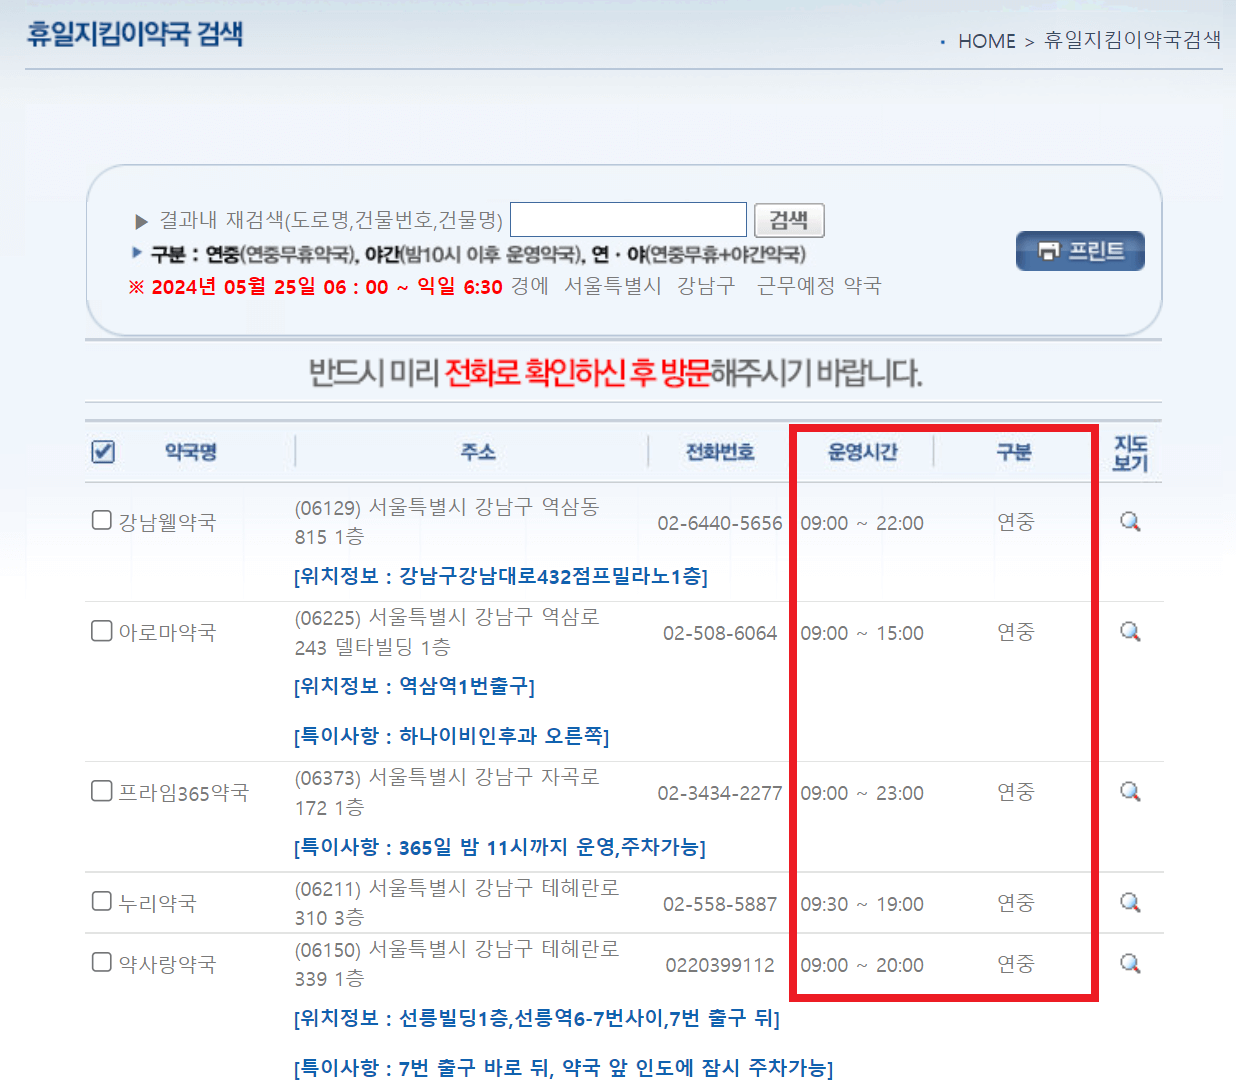The width and height of the screenshot is (1236, 1088).
Task: Open 약사랑약국 선릉빌딩 location link
Action: pyautogui.click(x=536, y=1018)
